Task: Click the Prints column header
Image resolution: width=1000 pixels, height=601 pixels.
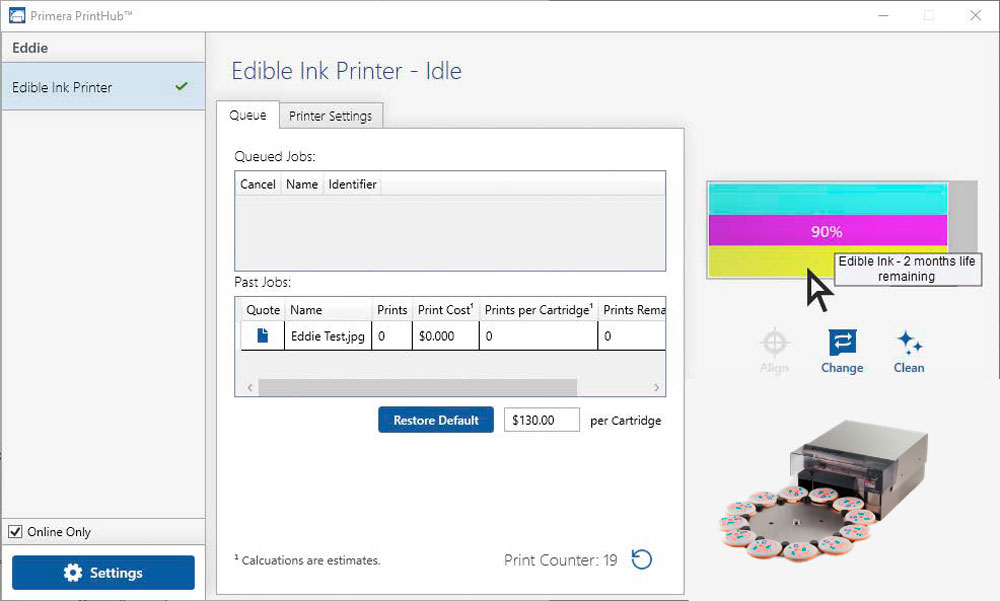Action: (392, 309)
